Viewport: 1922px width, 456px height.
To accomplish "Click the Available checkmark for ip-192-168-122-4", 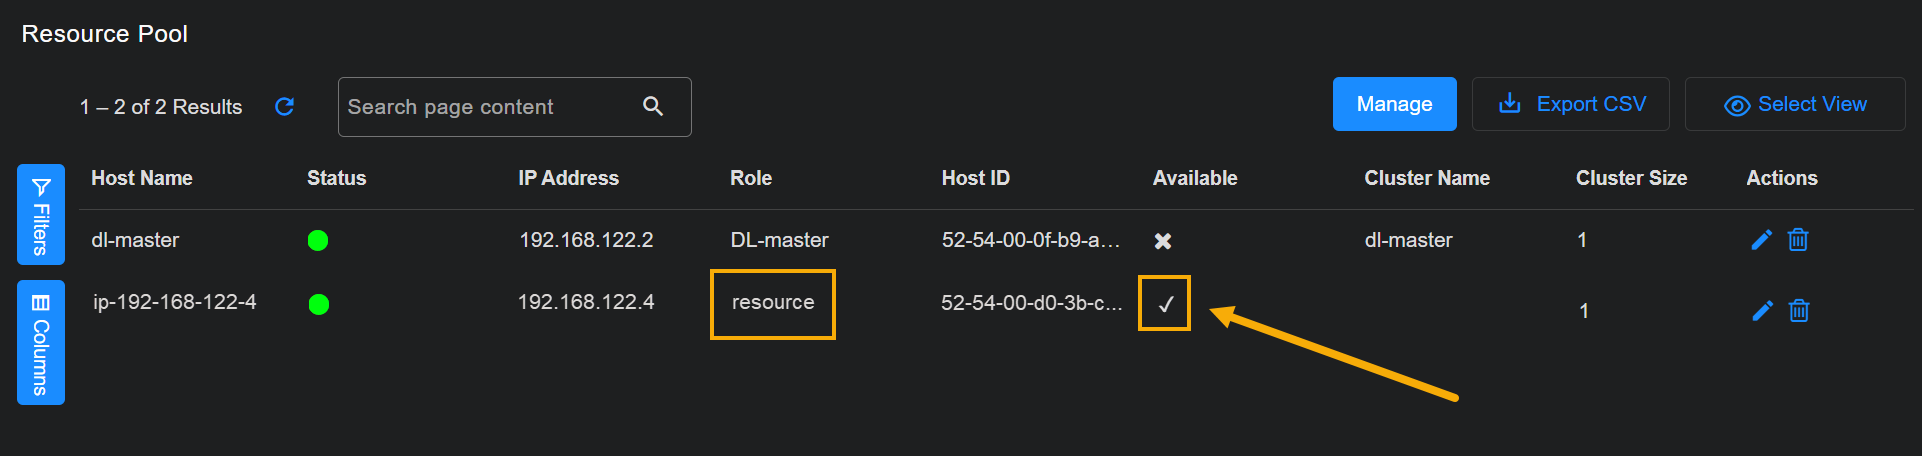I will click(x=1165, y=304).
